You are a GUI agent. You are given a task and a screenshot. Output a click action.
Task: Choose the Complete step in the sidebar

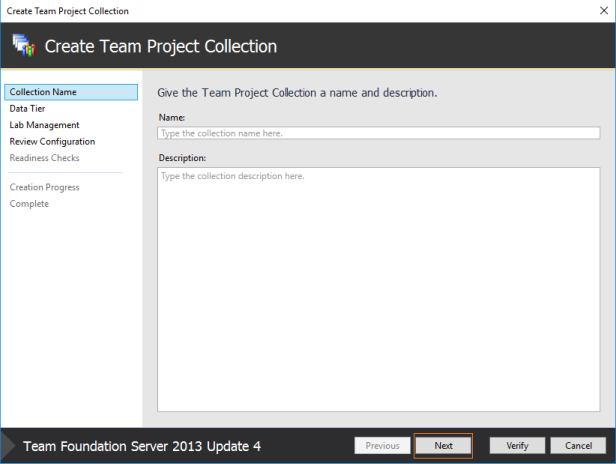pos(29,204)
